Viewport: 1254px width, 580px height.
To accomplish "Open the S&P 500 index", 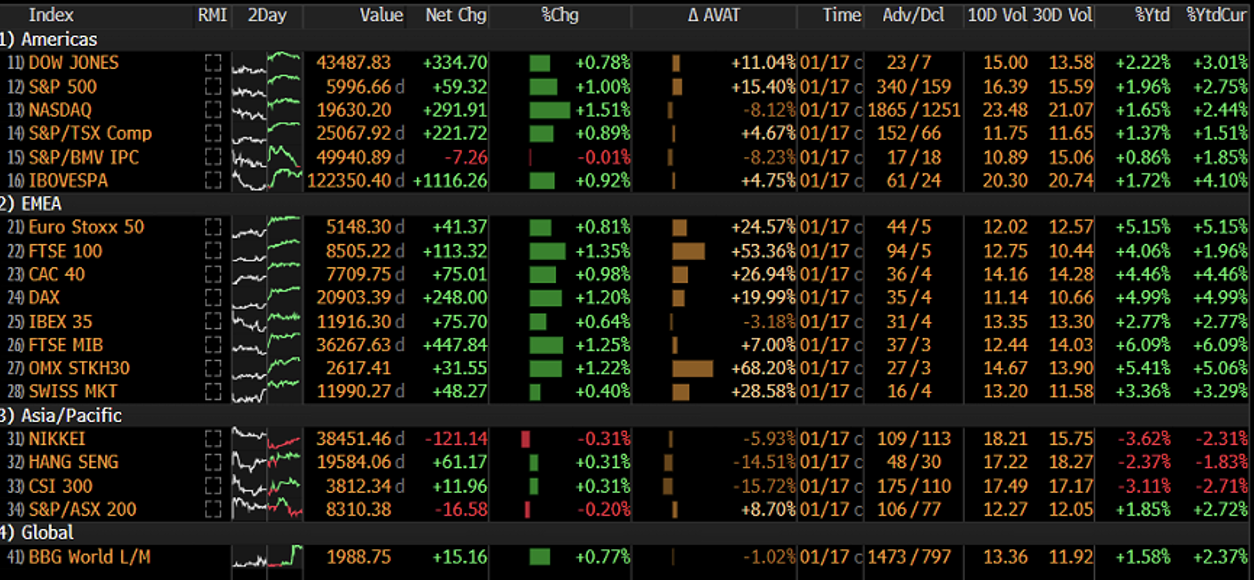I will 62,86.
